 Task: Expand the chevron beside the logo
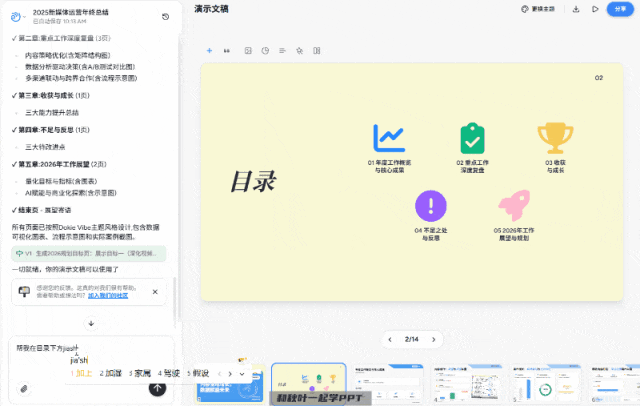pos(24,17)
